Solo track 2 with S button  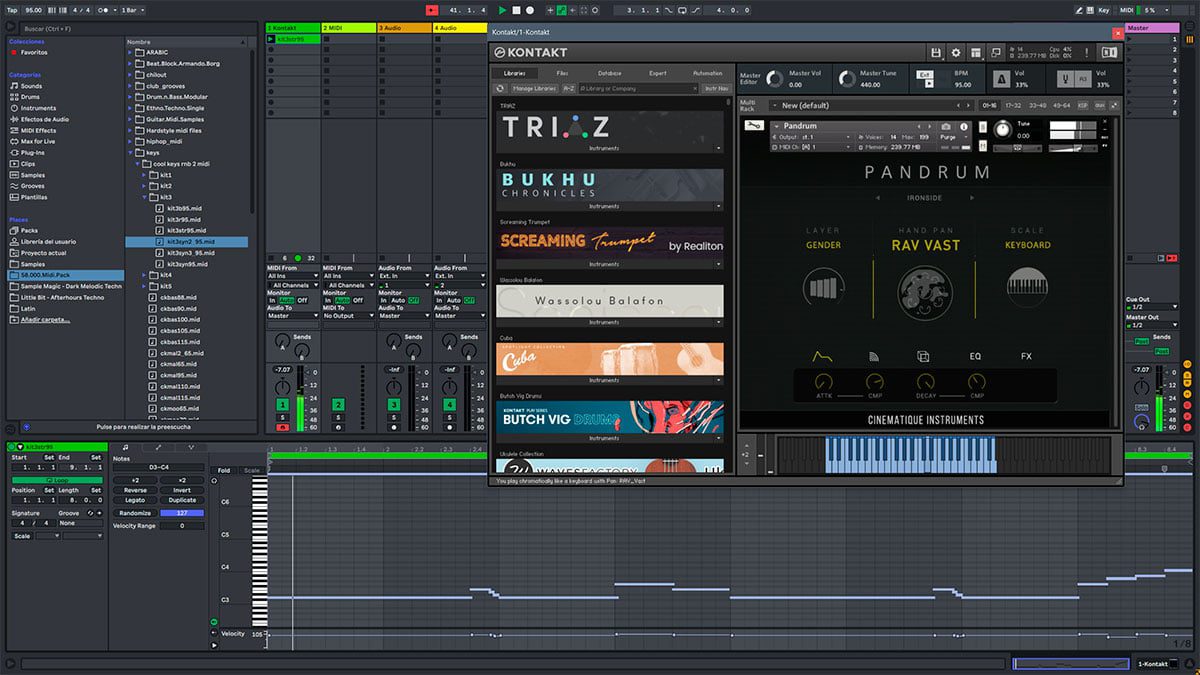339,418
